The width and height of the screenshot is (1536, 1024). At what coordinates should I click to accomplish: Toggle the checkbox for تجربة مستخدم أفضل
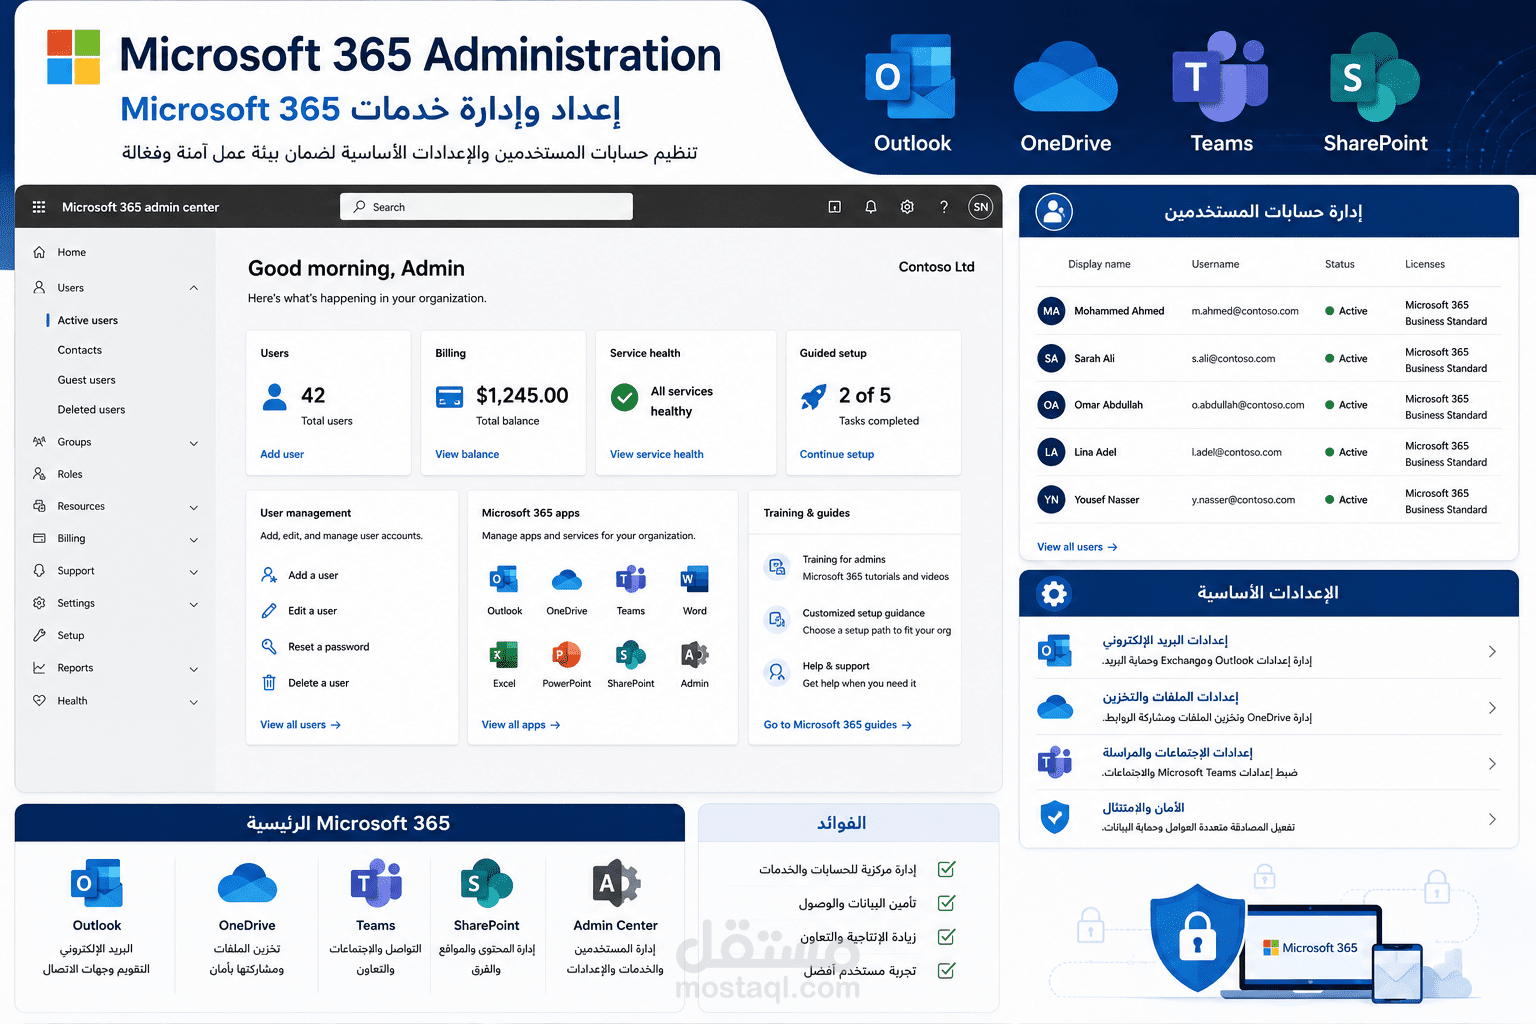[x=946, y=970]
